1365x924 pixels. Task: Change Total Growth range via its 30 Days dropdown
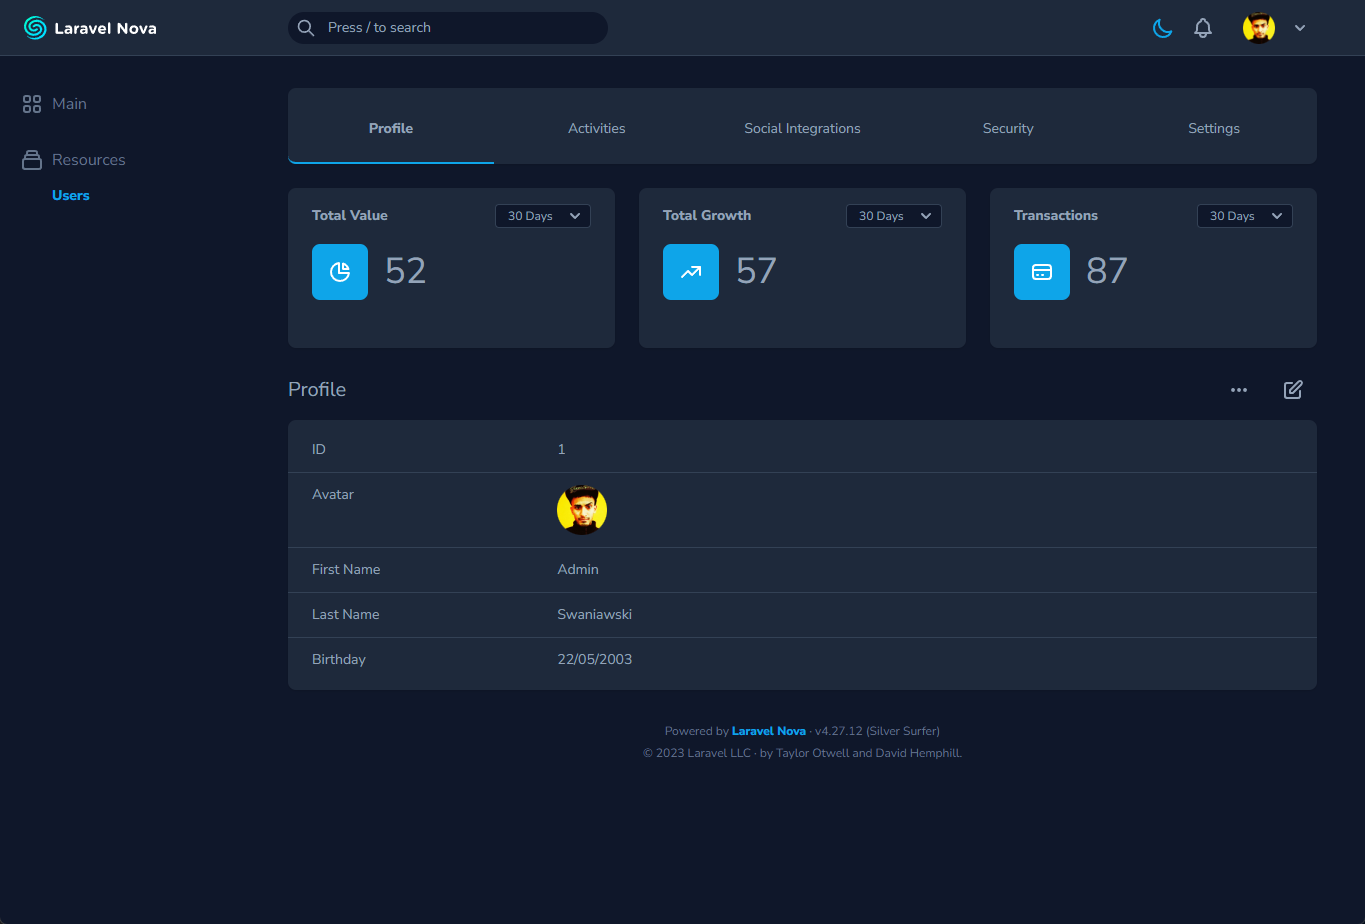point(893,215)
